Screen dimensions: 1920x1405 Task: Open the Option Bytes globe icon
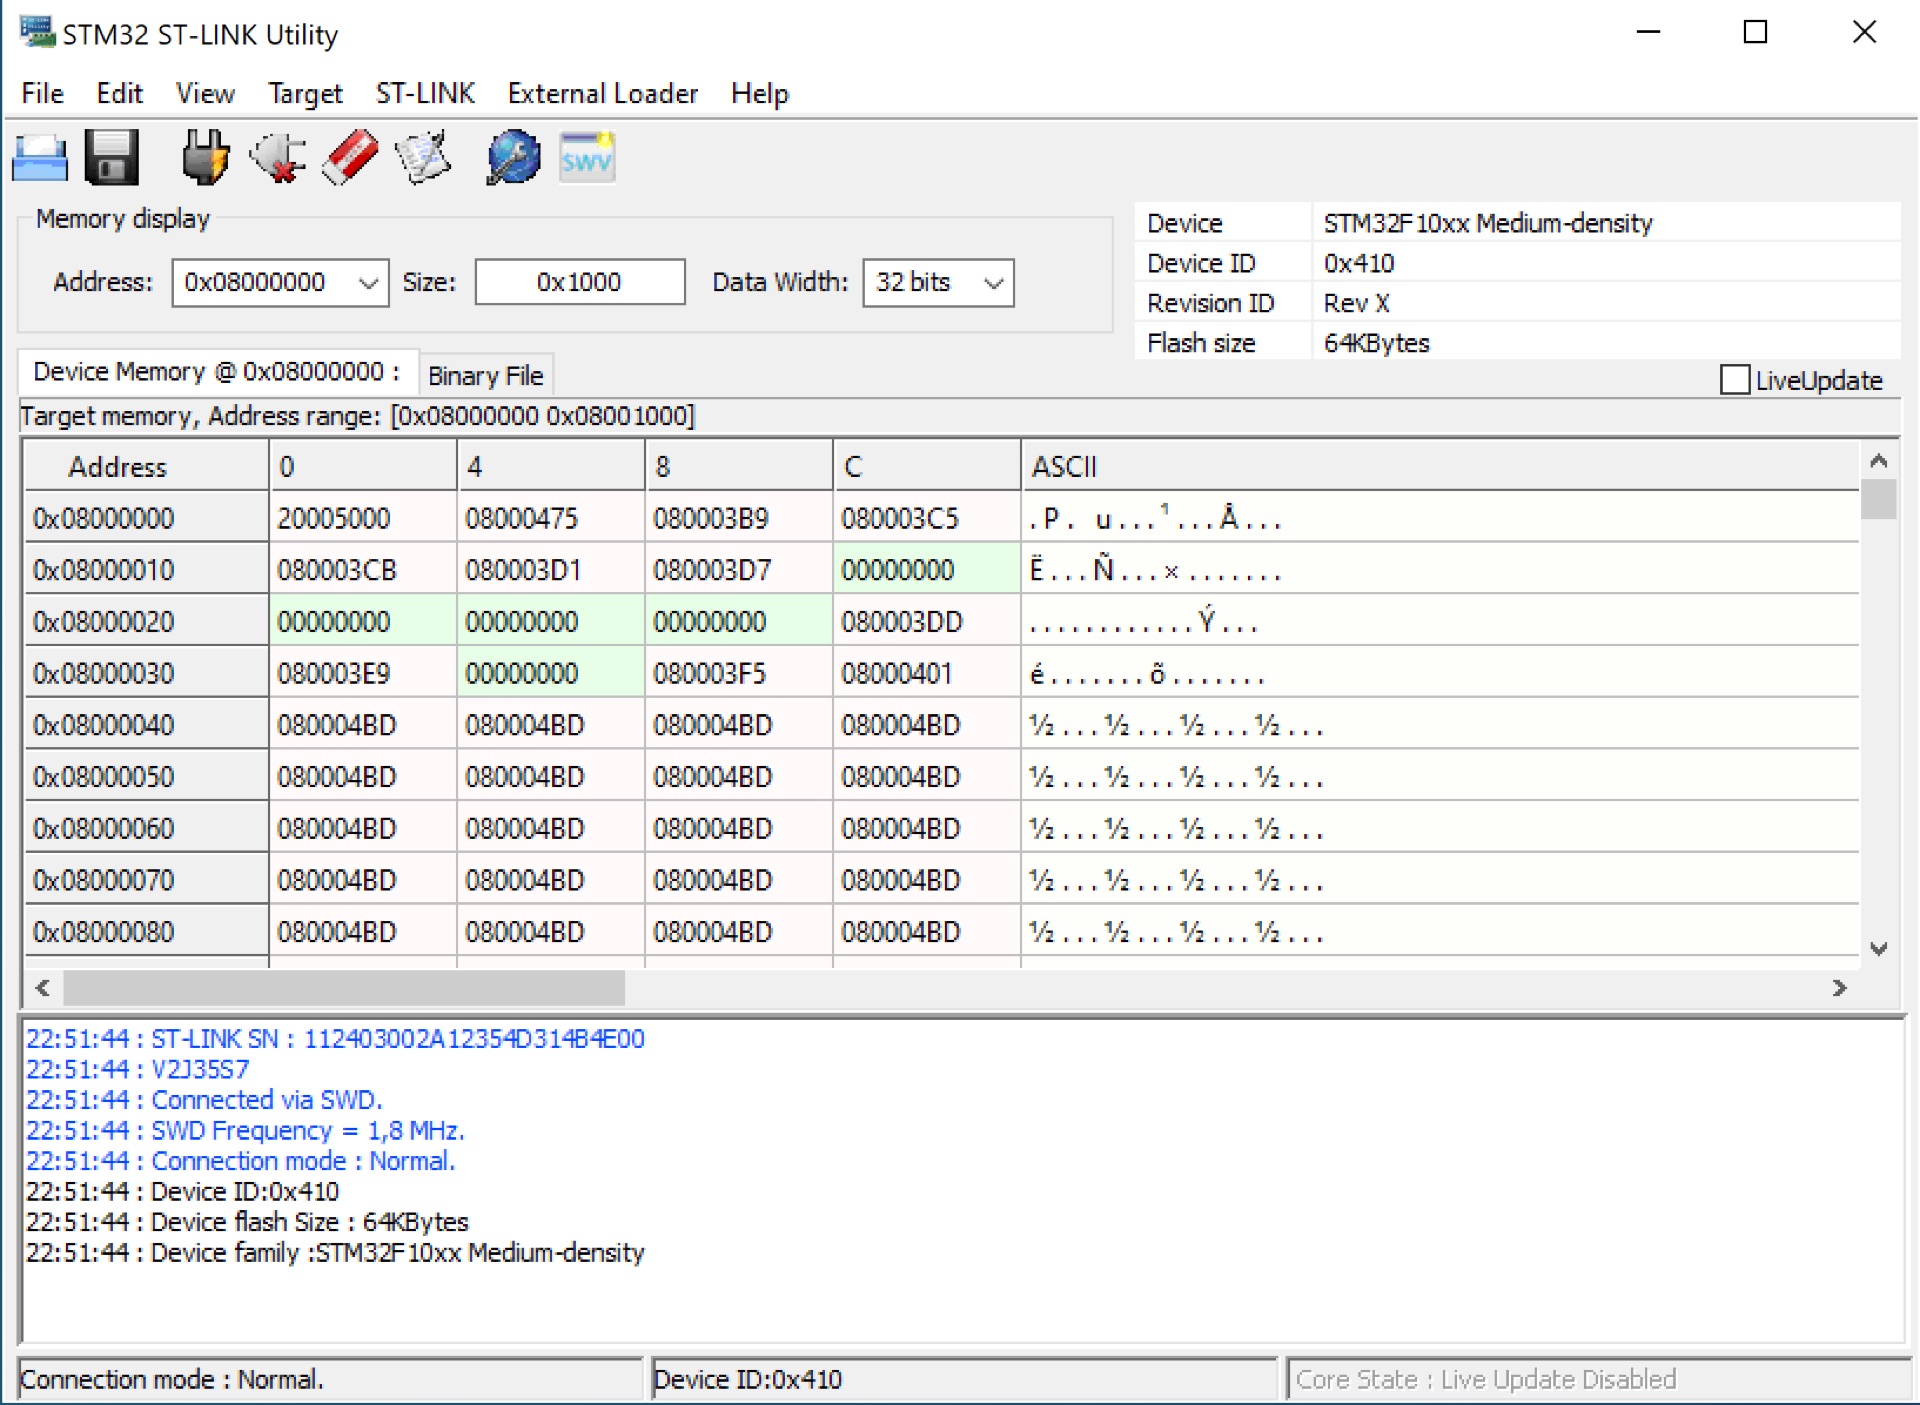513,158
